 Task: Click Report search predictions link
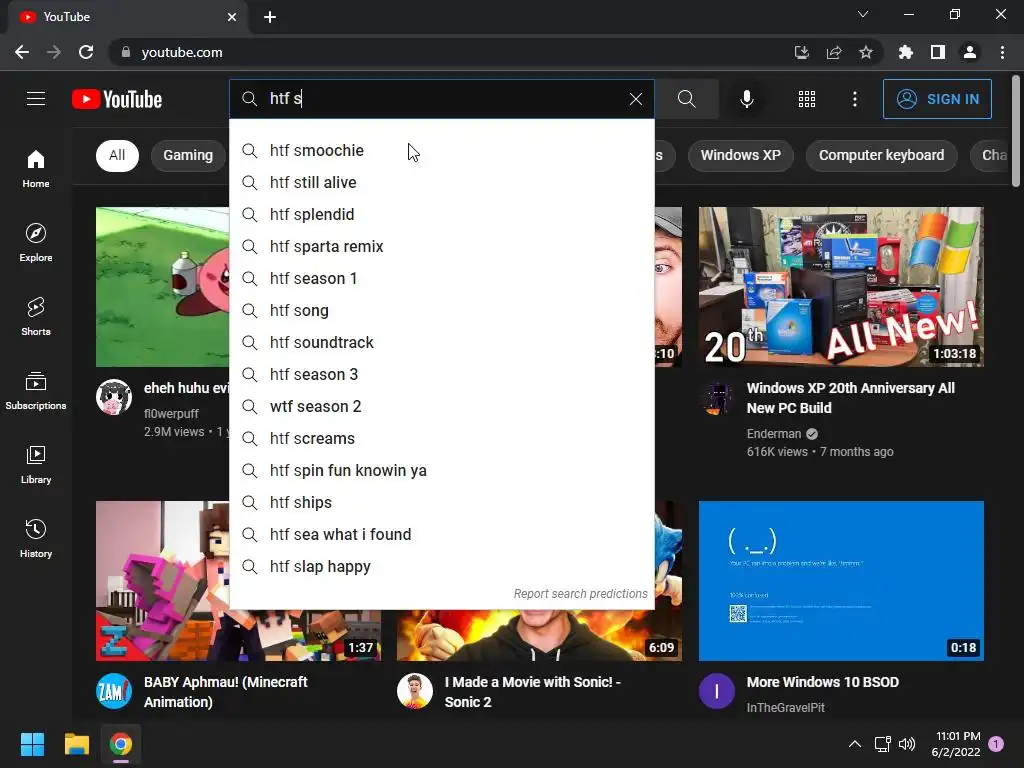581,594
